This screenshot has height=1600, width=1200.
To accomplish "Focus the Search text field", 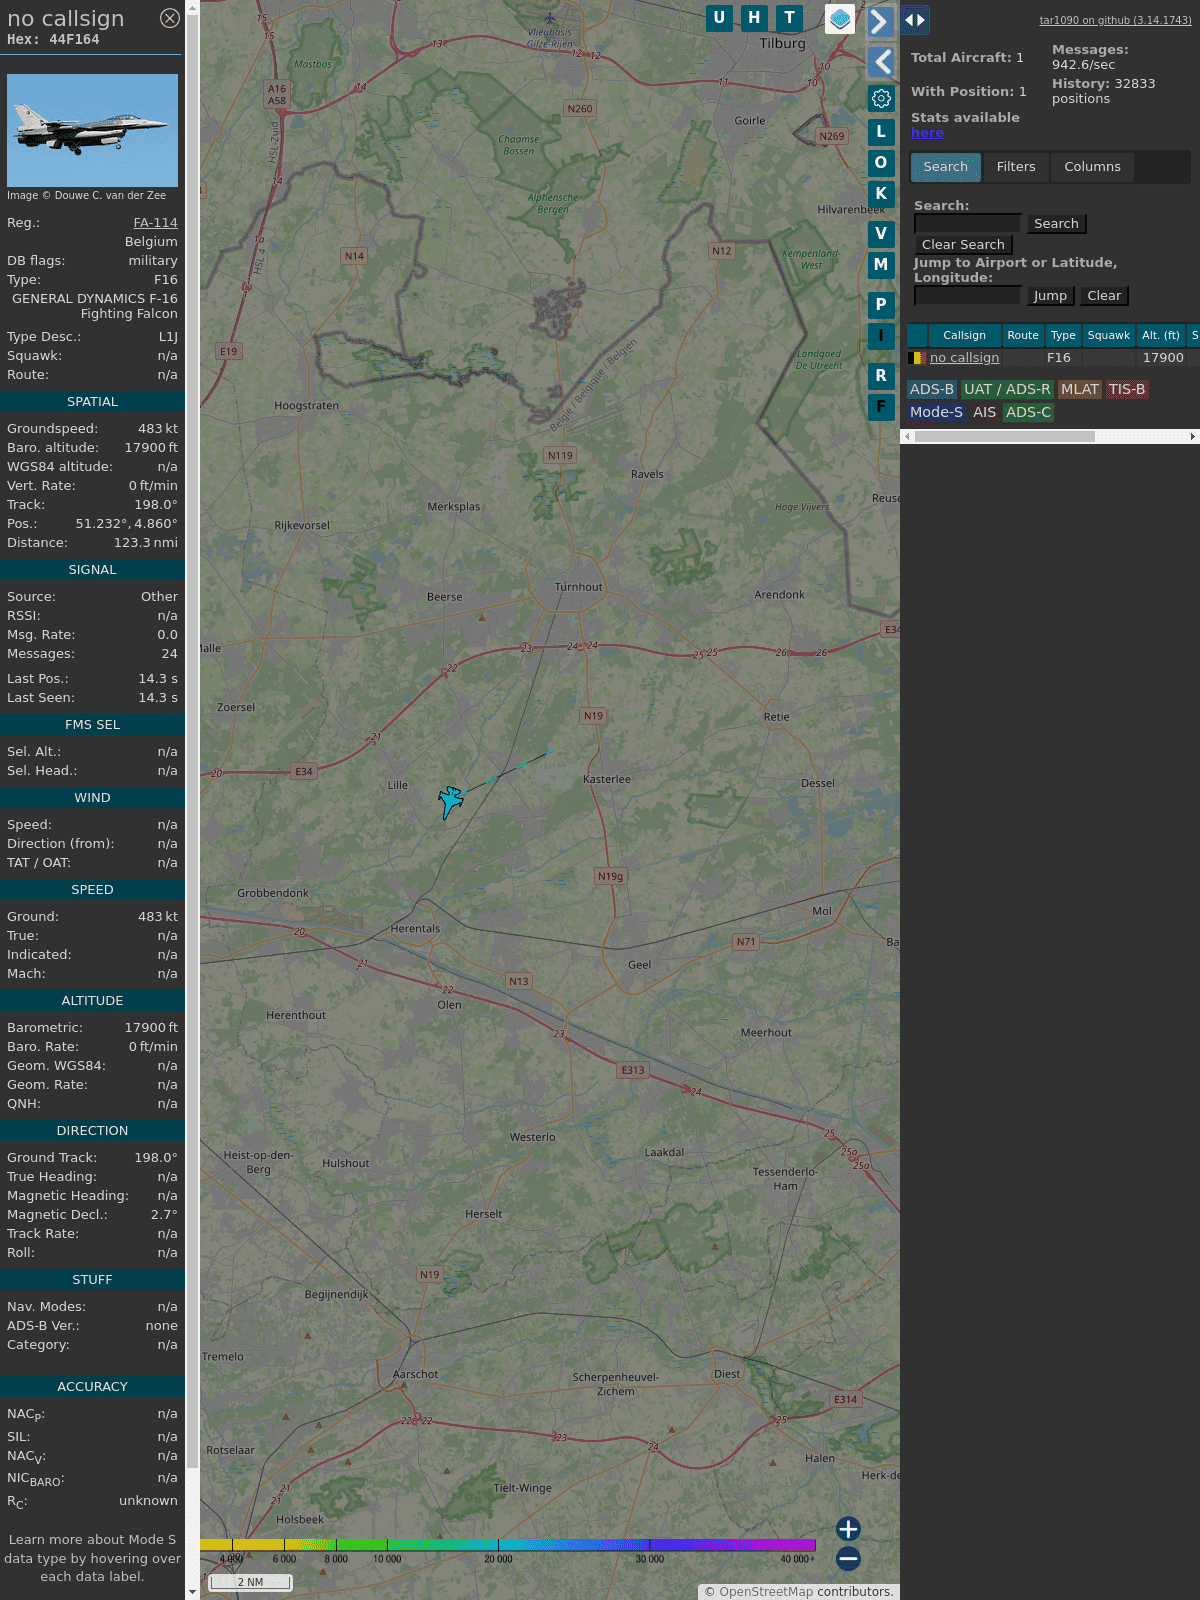I will coord(967,224).
